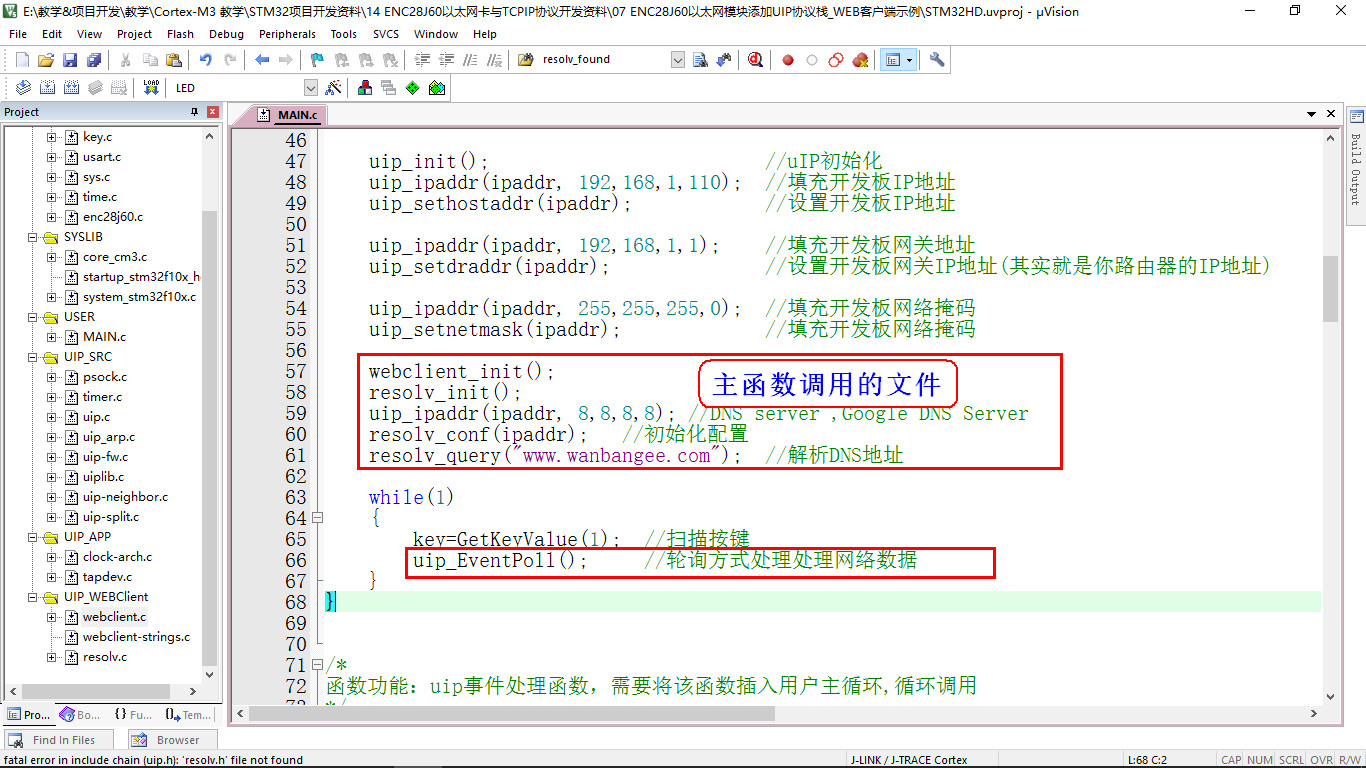Select resolv.c in project tree
Image resolution: width=1366 pixels, height=768 pixels.
tap(105, 657)
